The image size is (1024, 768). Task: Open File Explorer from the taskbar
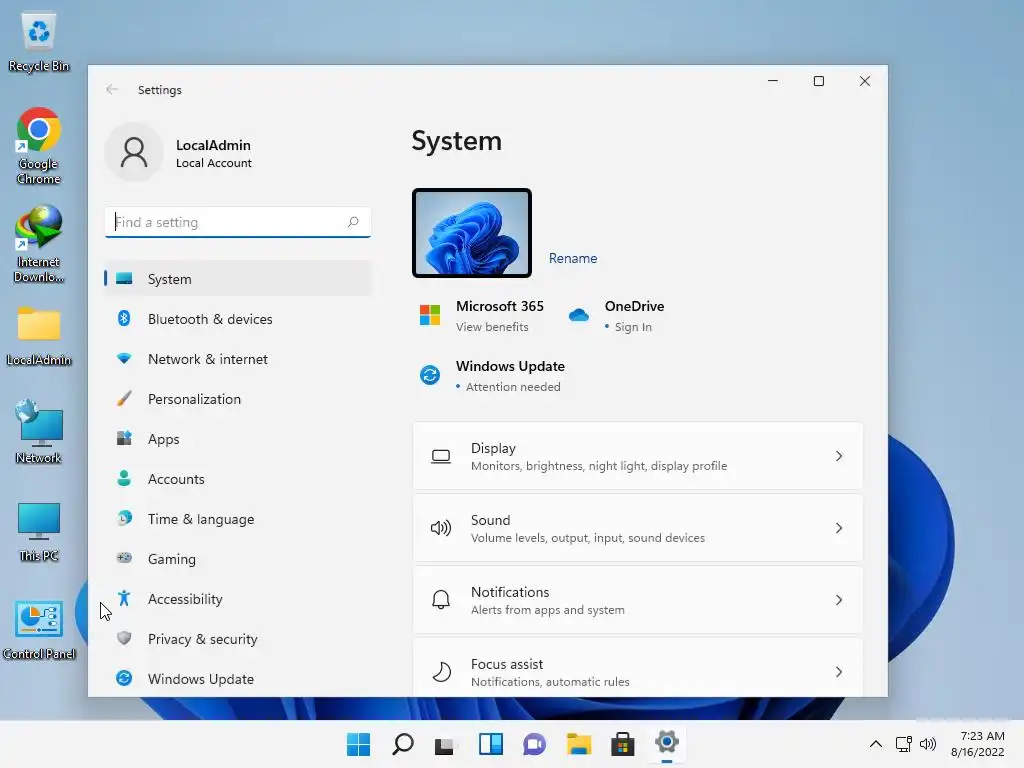[579, 744]
